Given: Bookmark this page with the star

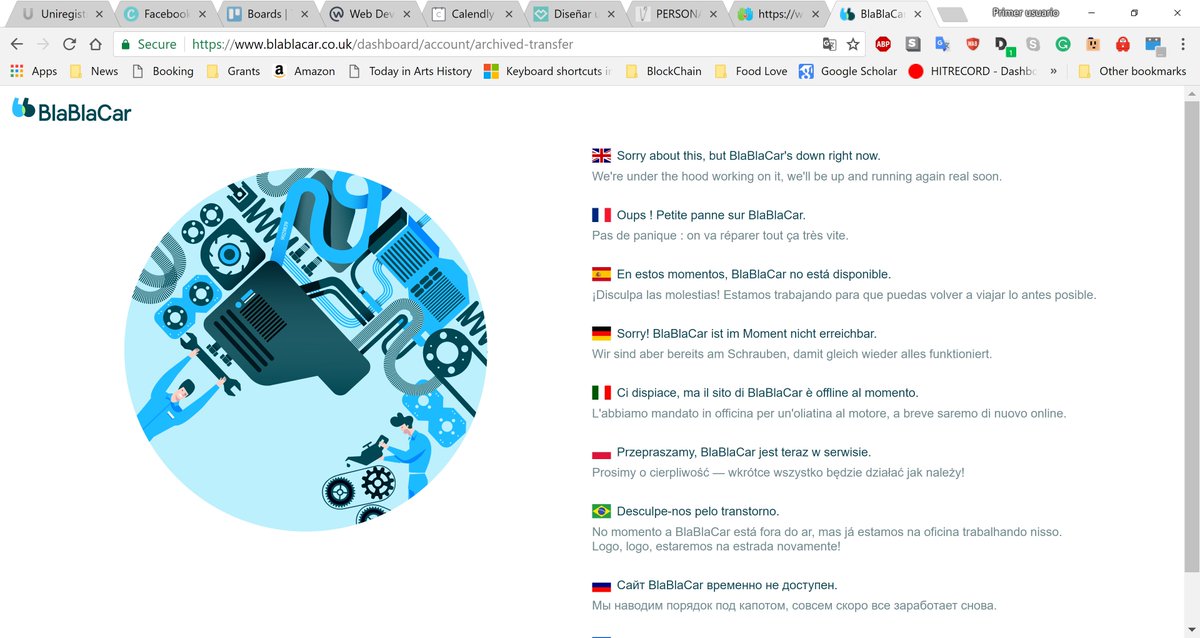Looking at the screenshot, I should [x=853, y=44].
